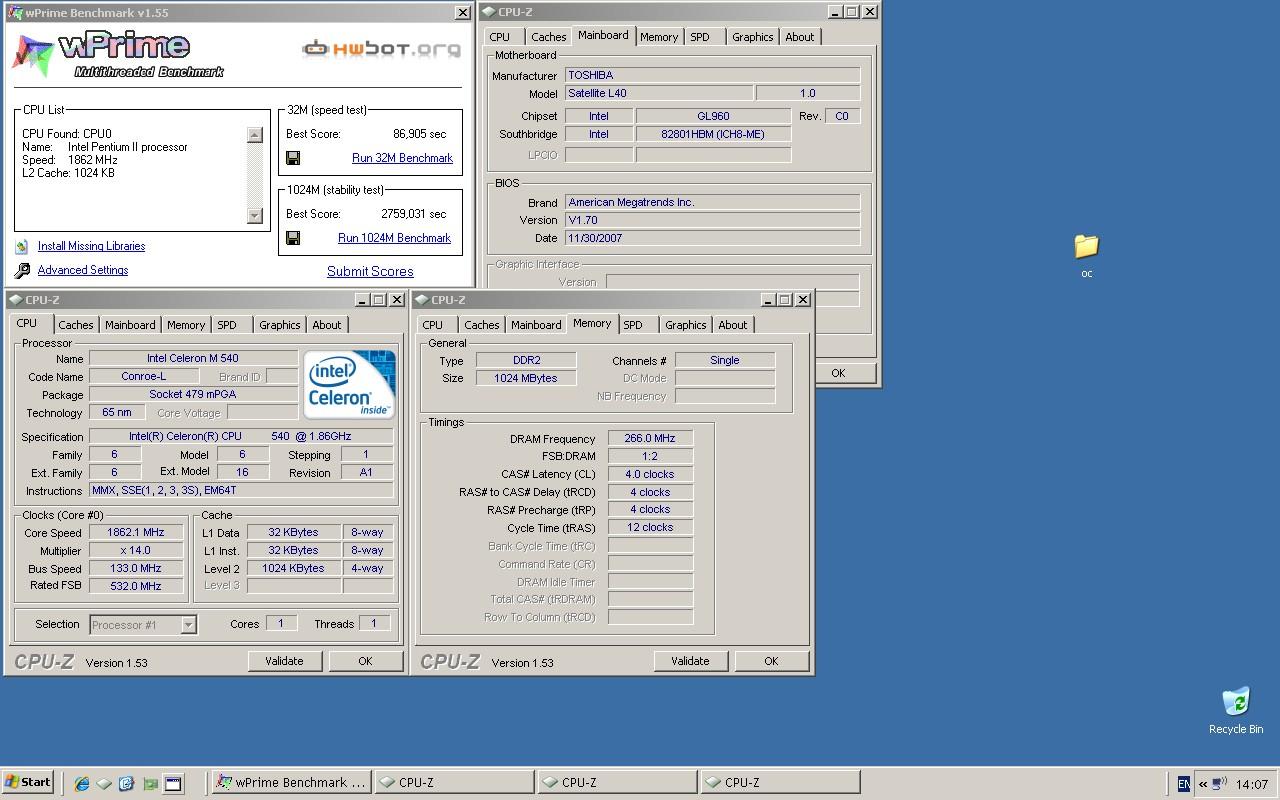Click Install Missing Libraries link
This screenshot has height=800, width=1280.
coord(91,246)
